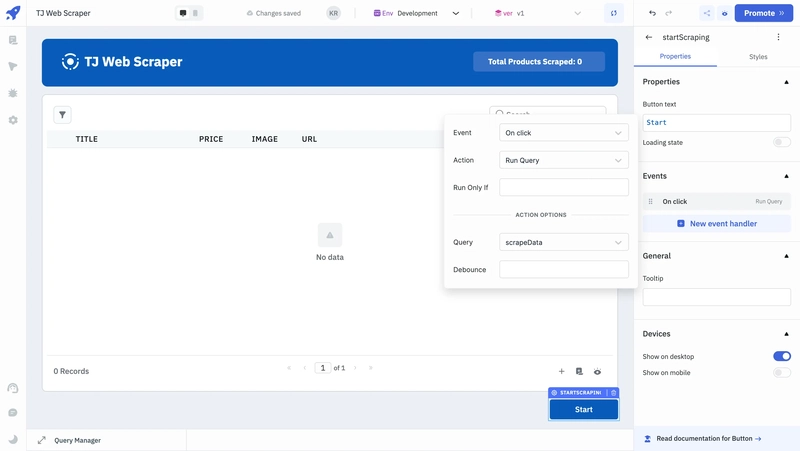Screen dimensions: 800x451
Task: Toggle the Loading state switch
Action: pyautogui.click(x=782, y=142)
